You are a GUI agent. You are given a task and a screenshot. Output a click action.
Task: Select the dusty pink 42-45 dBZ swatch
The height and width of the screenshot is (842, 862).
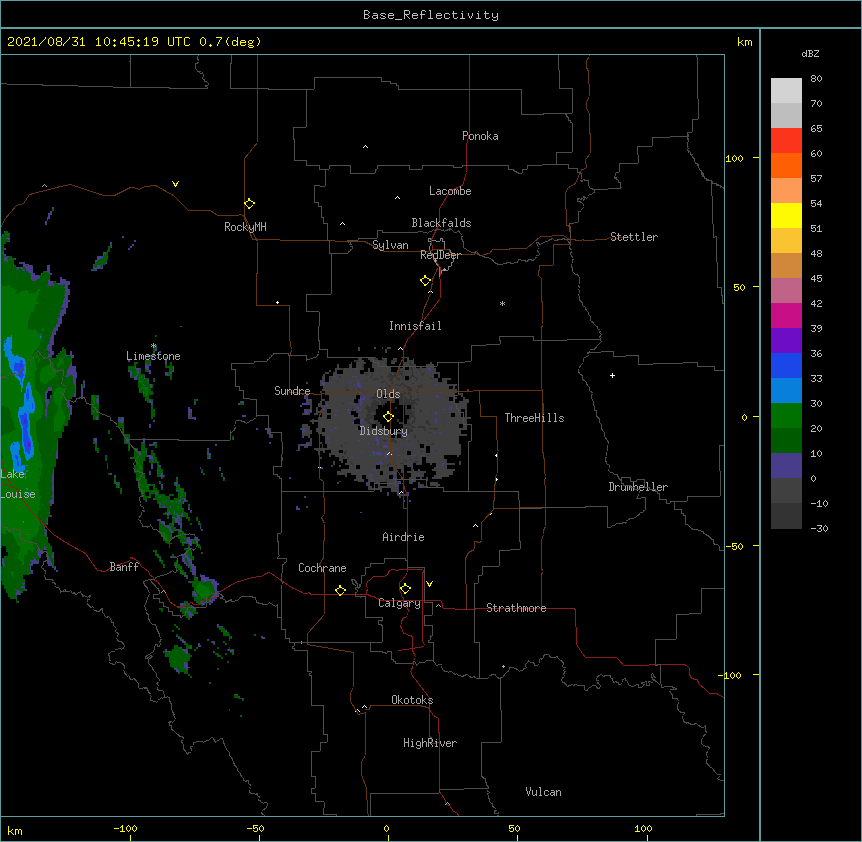[786, 291]
